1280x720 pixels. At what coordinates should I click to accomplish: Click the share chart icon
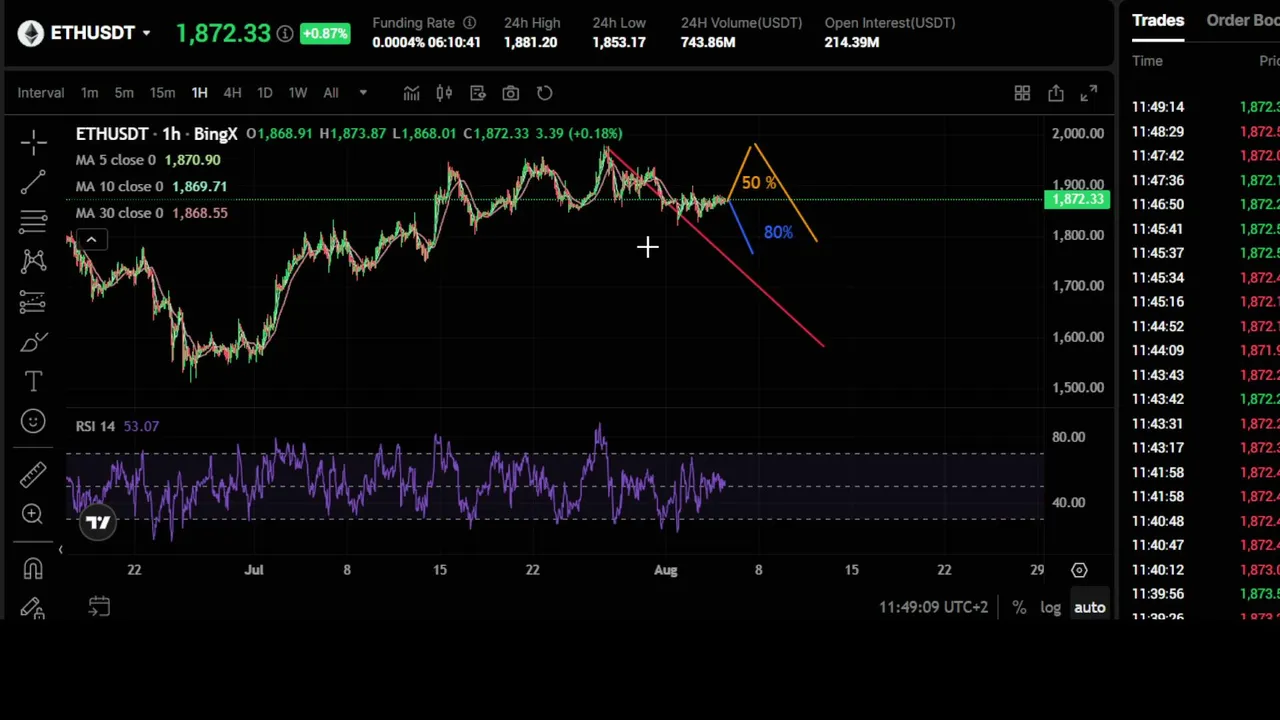click(x=1056, y=93)
